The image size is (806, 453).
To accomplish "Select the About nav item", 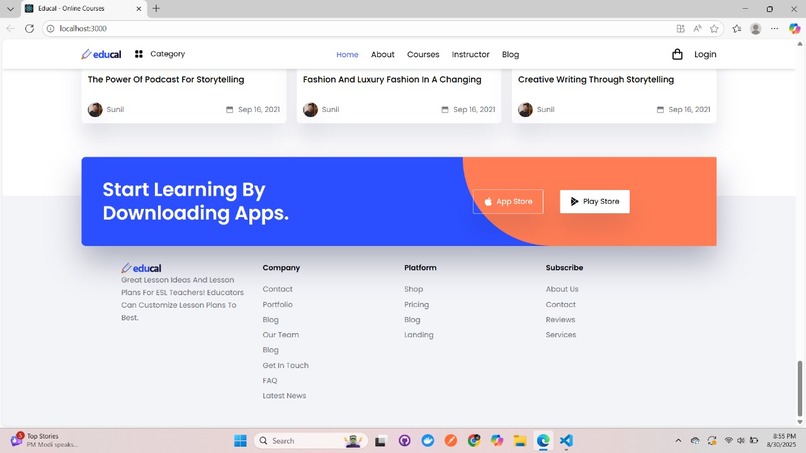I will (382, 55).
